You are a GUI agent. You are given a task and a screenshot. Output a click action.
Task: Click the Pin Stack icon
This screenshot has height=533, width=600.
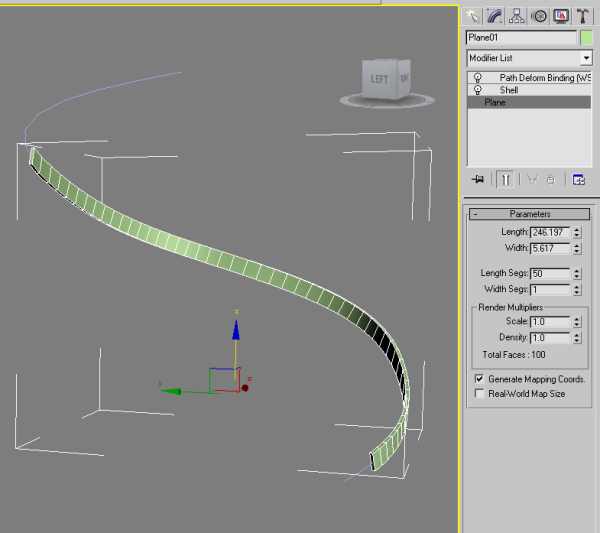478,179
